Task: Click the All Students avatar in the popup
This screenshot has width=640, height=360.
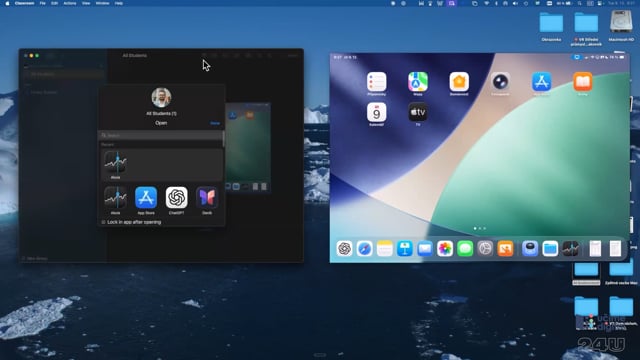Action: pos(161,97)
